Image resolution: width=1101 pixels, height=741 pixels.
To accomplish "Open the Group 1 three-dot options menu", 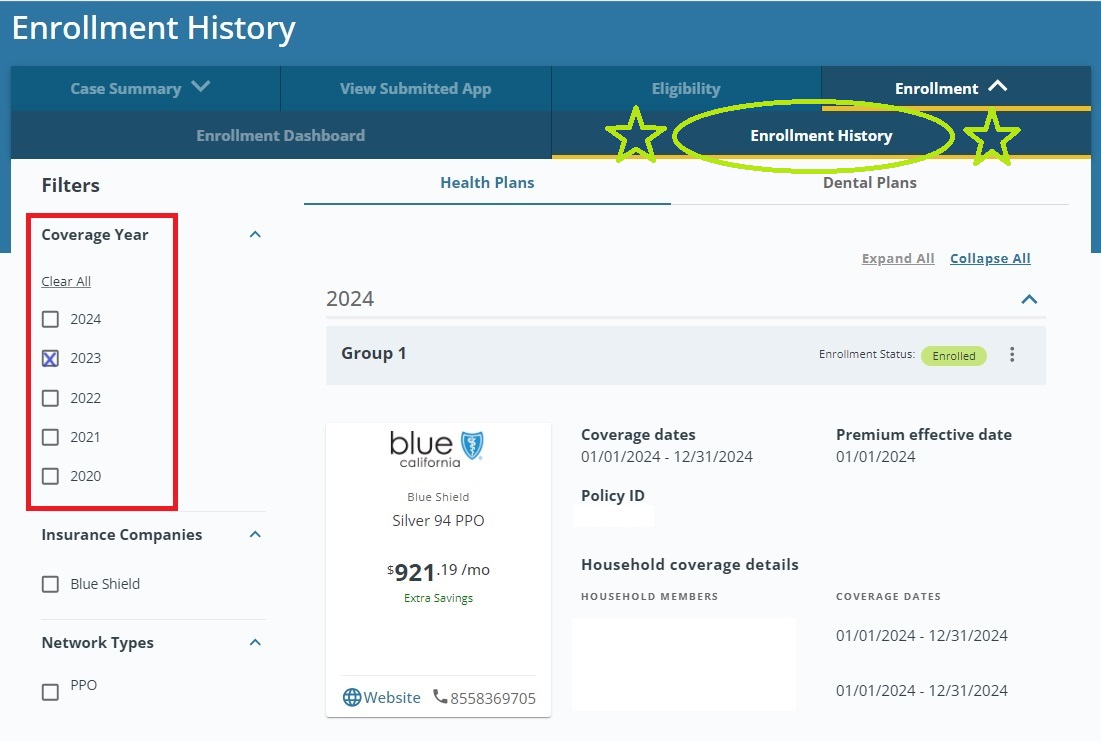I will point(1012,355).
